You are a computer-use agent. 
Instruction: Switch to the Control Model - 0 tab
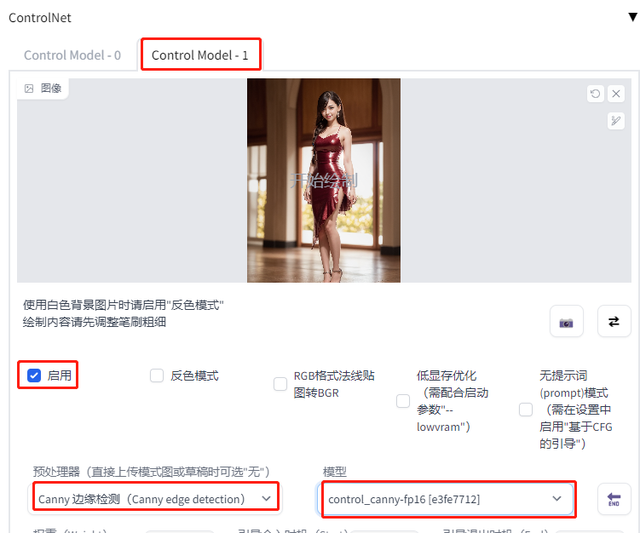click(72, 56)
